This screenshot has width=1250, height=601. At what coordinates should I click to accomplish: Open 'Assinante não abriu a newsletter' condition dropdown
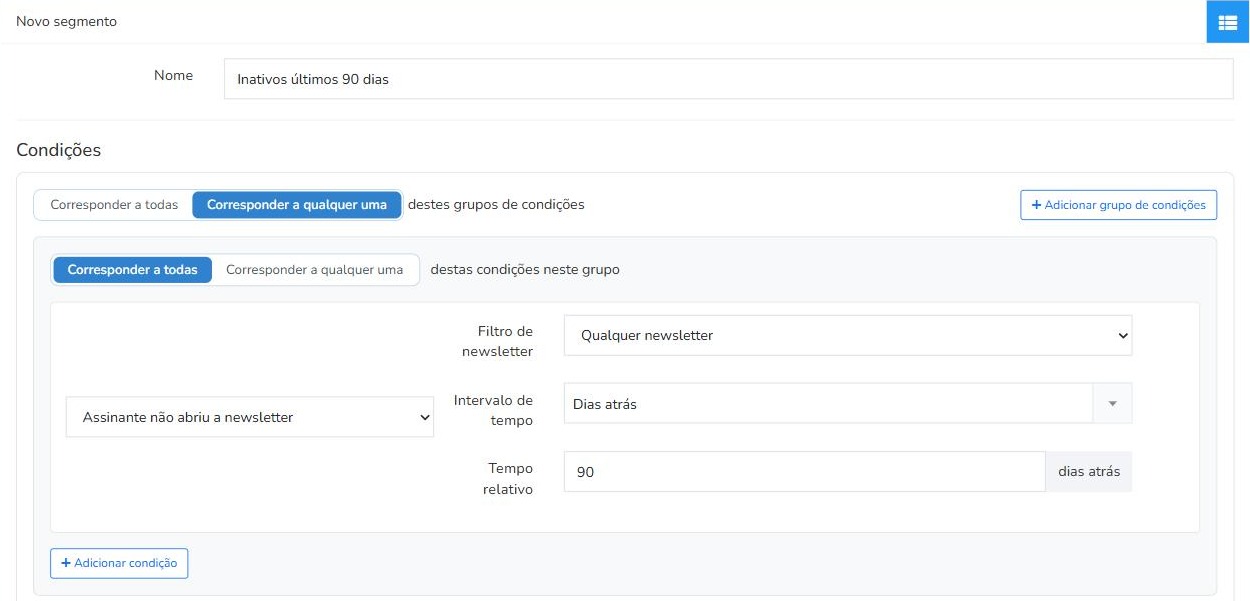click(250, 417)
